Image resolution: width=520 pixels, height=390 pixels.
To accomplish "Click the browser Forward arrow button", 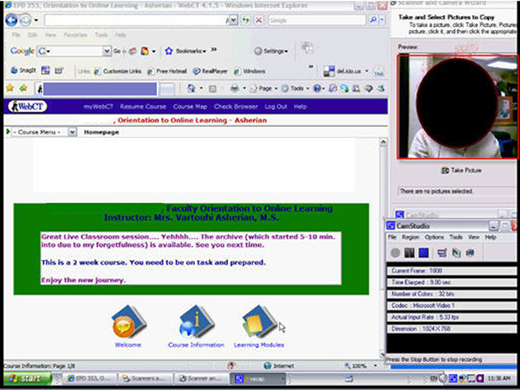I will click(x=25, y=21).
